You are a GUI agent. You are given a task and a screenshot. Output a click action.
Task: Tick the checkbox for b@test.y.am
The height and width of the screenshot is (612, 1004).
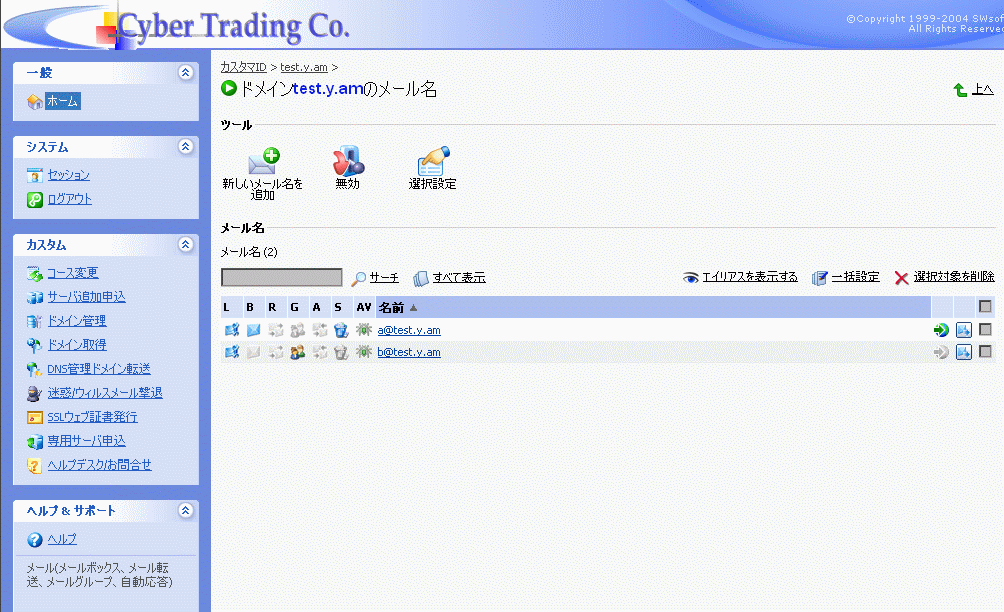(x=986, y=352)
